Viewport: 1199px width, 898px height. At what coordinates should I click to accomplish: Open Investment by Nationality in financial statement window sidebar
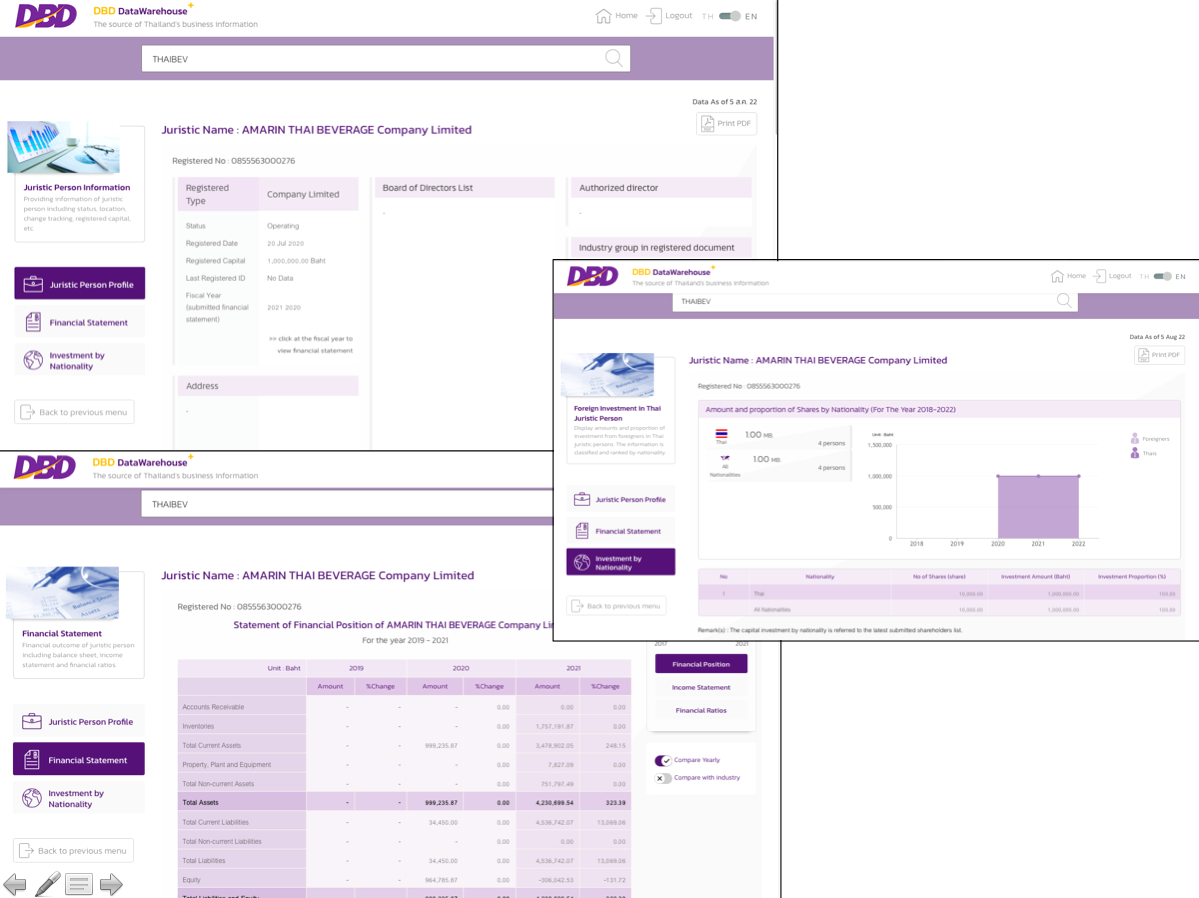pyautogui.click(x=79, y=799)
